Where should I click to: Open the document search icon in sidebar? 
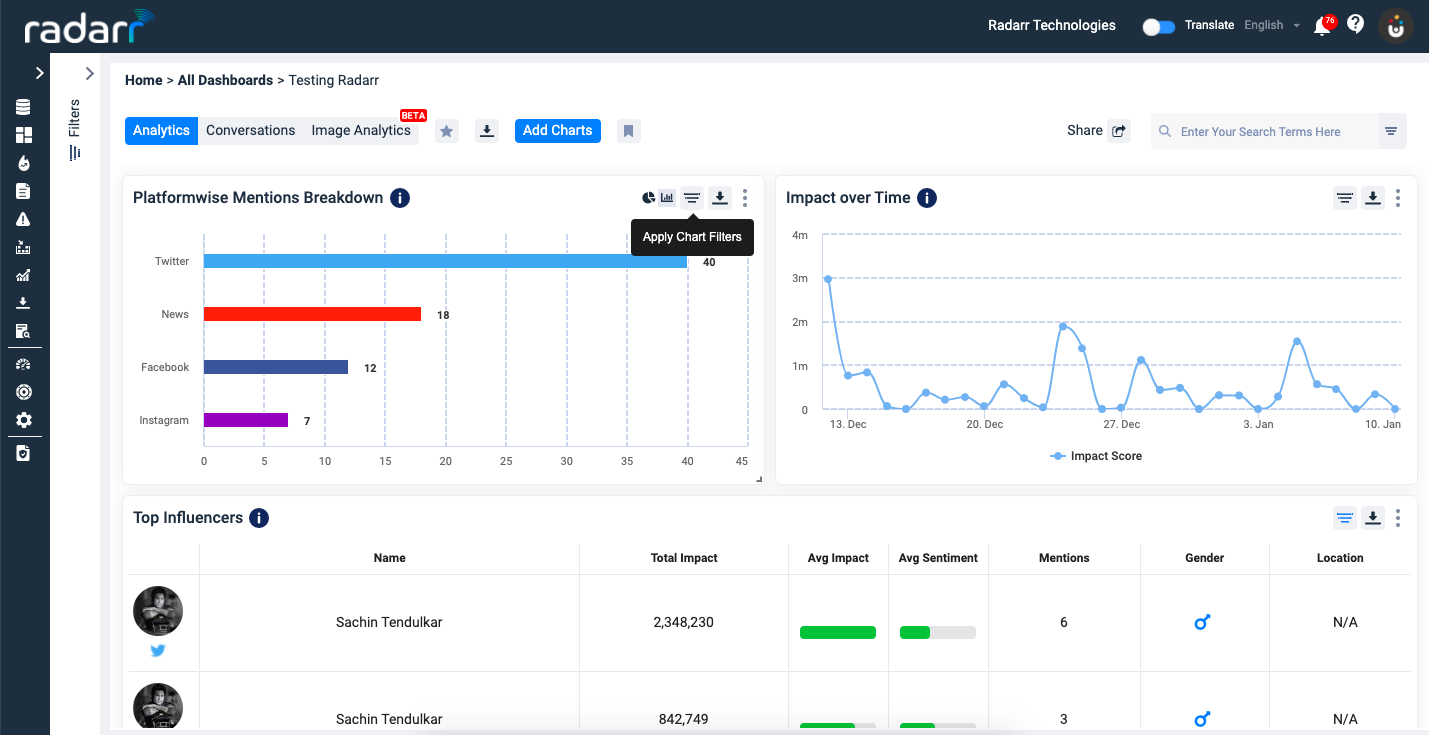(23, 331)
